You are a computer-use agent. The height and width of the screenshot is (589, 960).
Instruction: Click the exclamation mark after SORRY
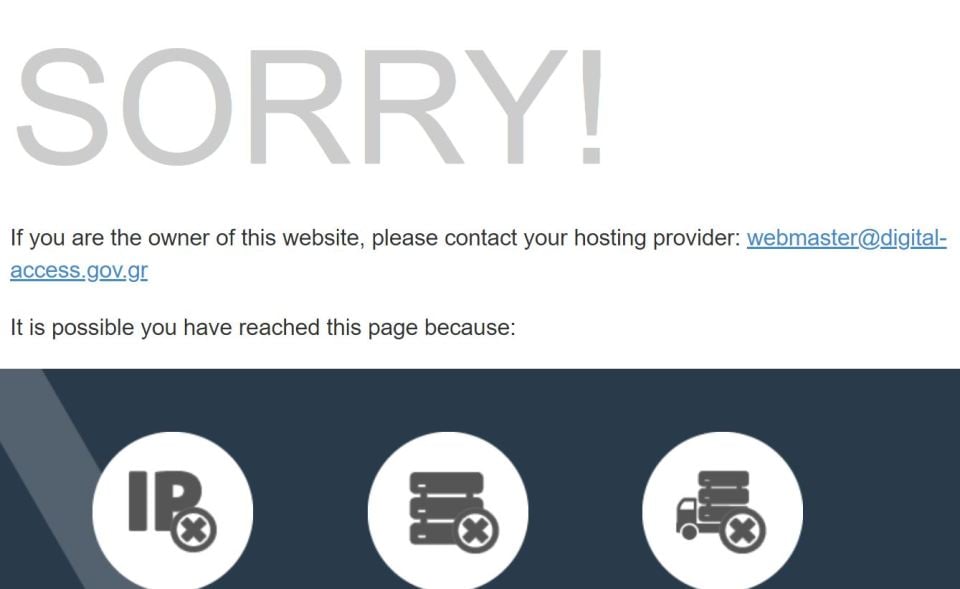[x=591, y=107]
